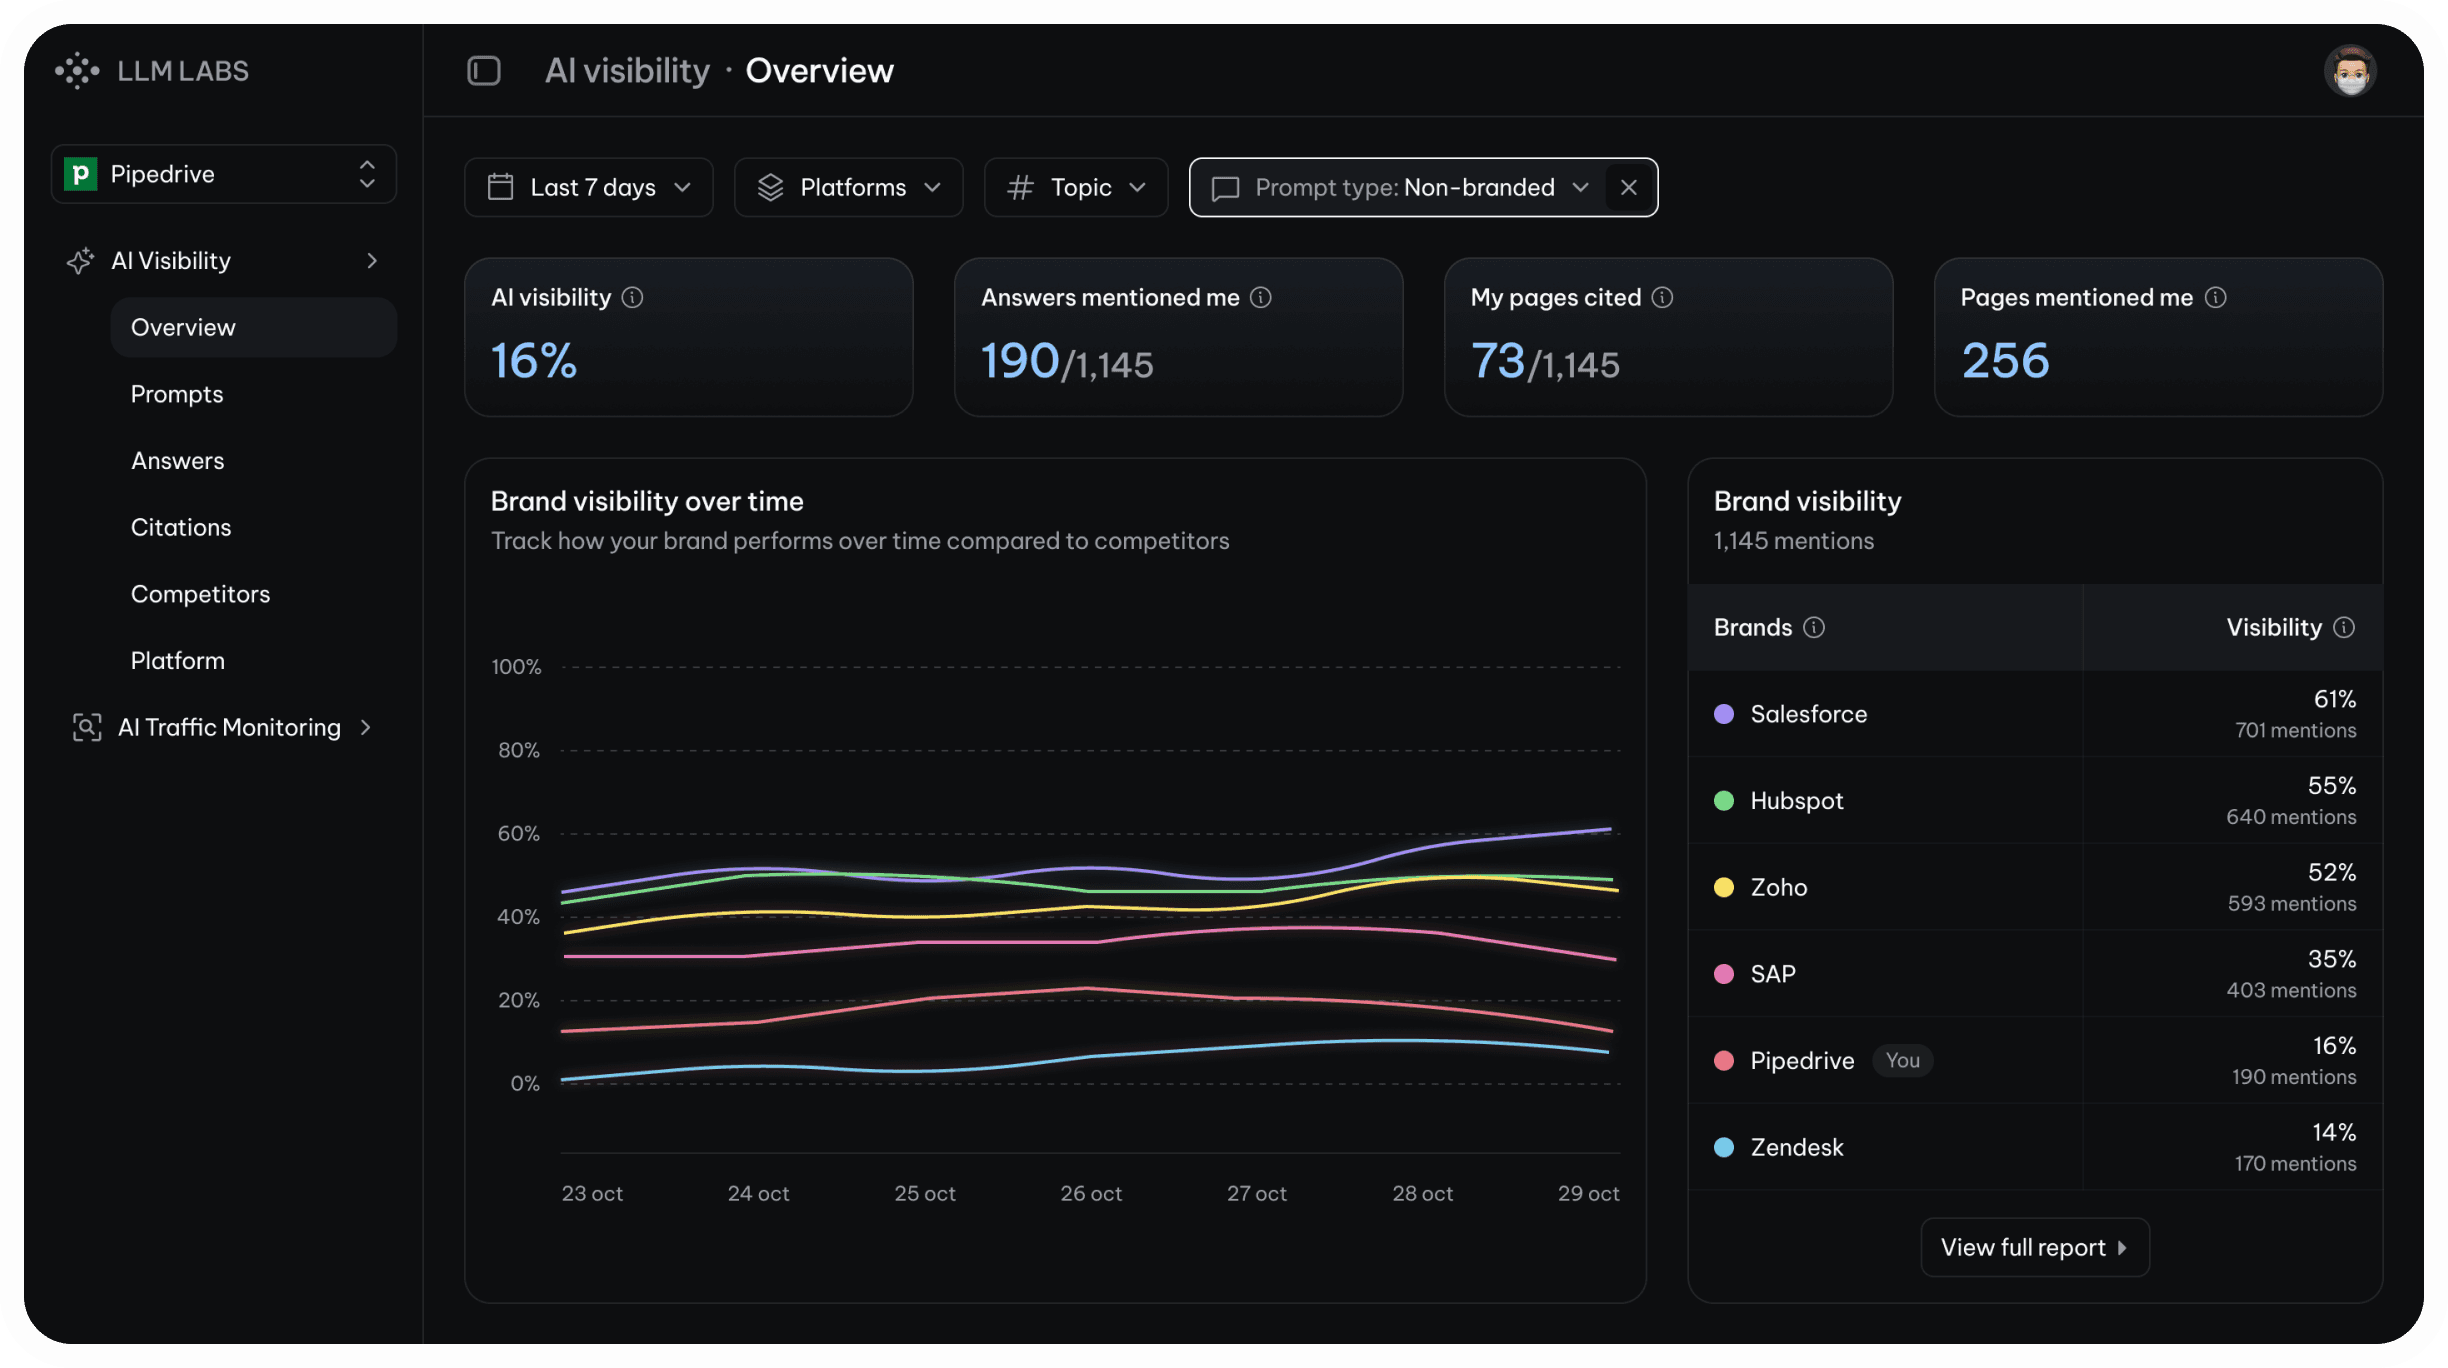Open the Platforms filter dropdown
Image resolution: width=2448 pixels, height=1368 pixels.
pos(849,188)
